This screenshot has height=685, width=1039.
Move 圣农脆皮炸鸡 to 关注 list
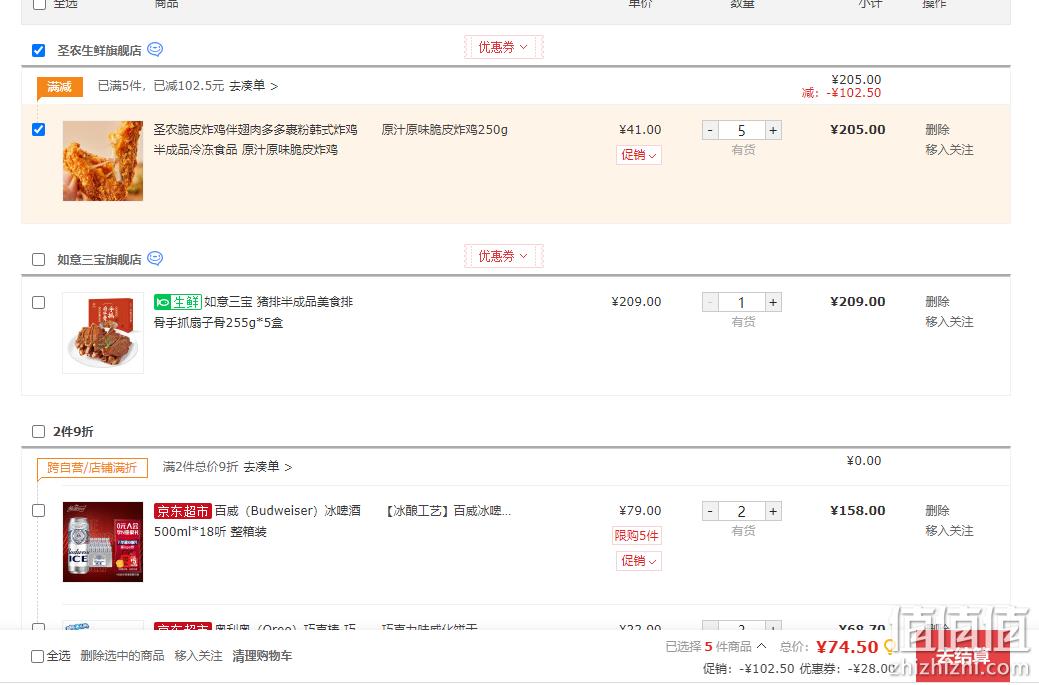point(949,150)
